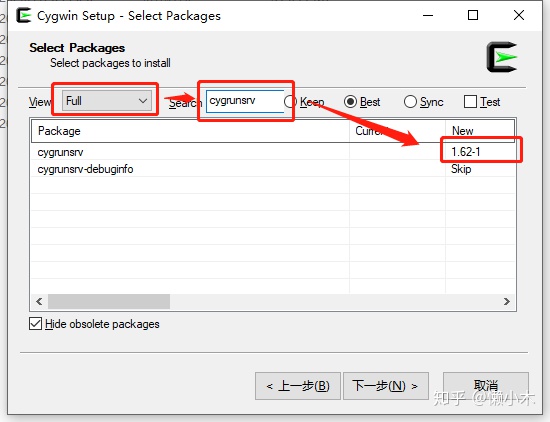The width and height of the screenshot is (550, 422).
Task: Click the Cygwin icon in title bar
Action: tap(24, 16)
